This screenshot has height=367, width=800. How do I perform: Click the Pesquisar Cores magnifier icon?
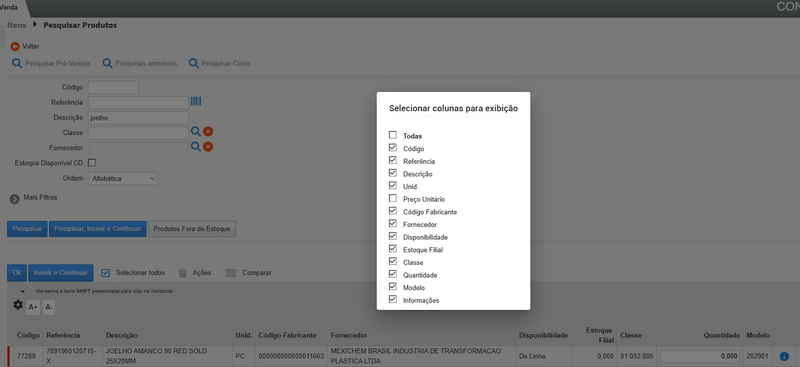[193, 63]
